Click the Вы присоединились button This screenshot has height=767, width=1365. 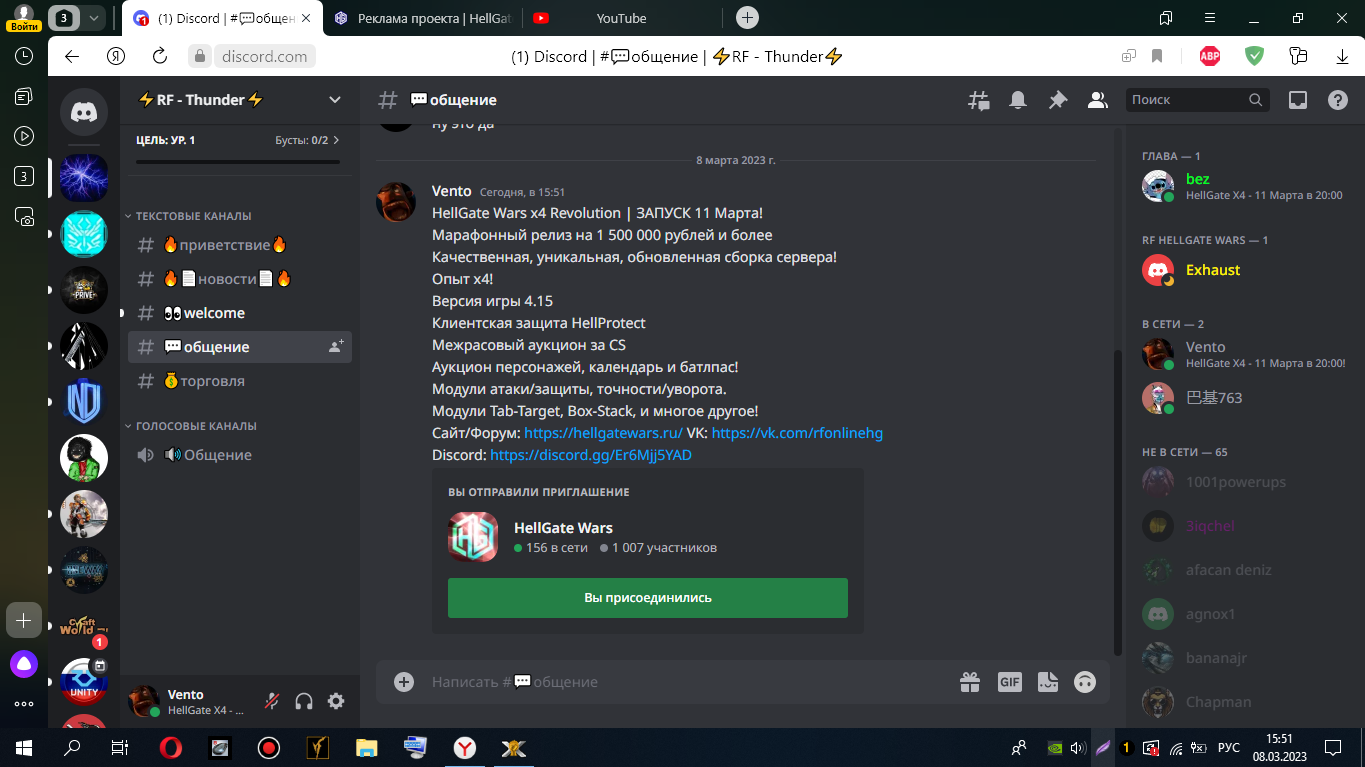[x=648, y=597]
